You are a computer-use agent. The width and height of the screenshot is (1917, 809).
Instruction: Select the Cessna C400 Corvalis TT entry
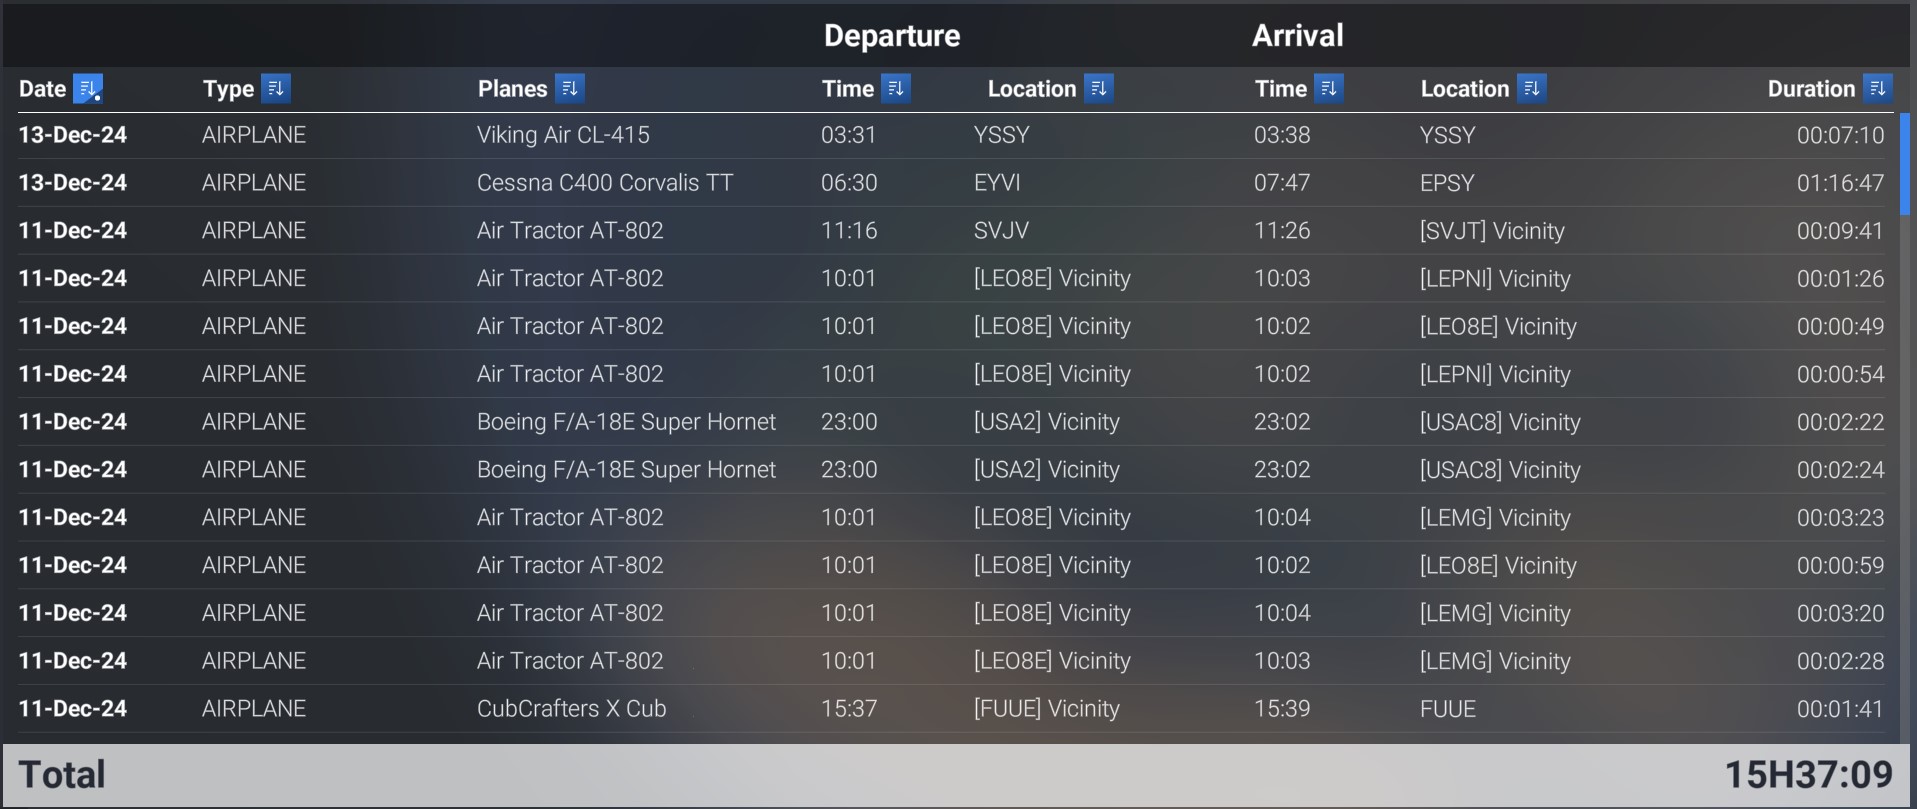[951, 183]
